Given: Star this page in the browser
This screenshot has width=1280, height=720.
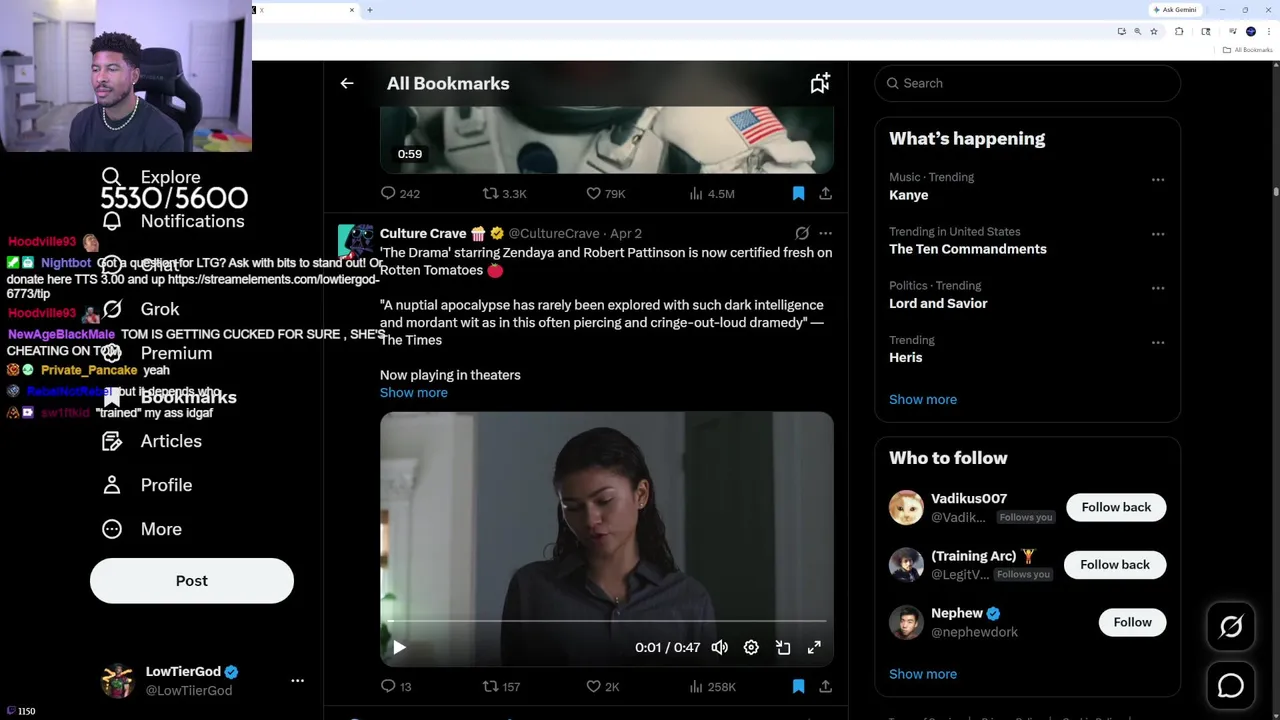Looking at the screenshot, I should (x=1153, y=32).
